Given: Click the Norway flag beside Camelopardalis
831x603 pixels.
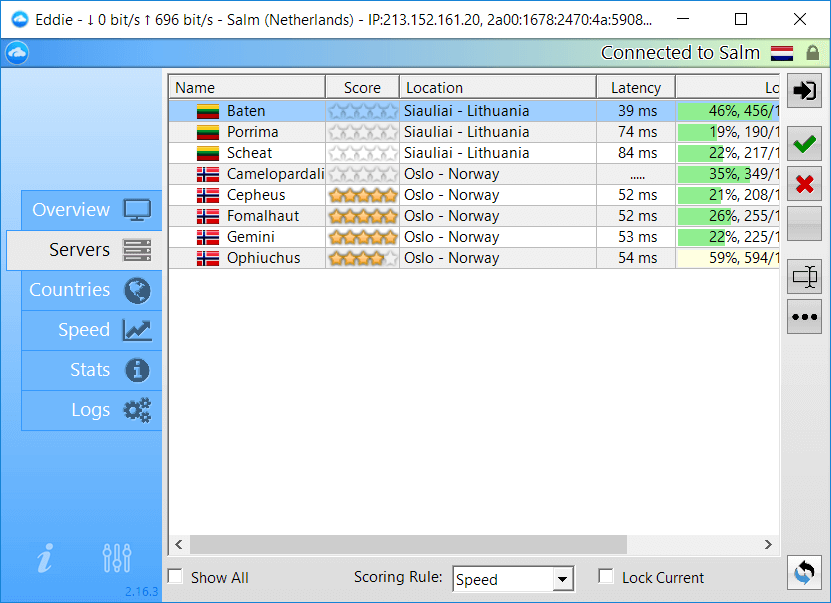Looking at the screenshot, I should click(208, 174).
